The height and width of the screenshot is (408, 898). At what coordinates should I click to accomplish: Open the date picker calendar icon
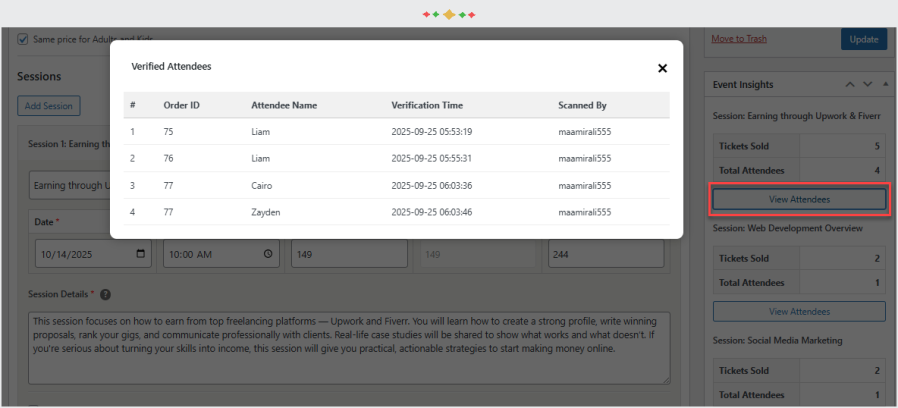click(x=141, y=254)
